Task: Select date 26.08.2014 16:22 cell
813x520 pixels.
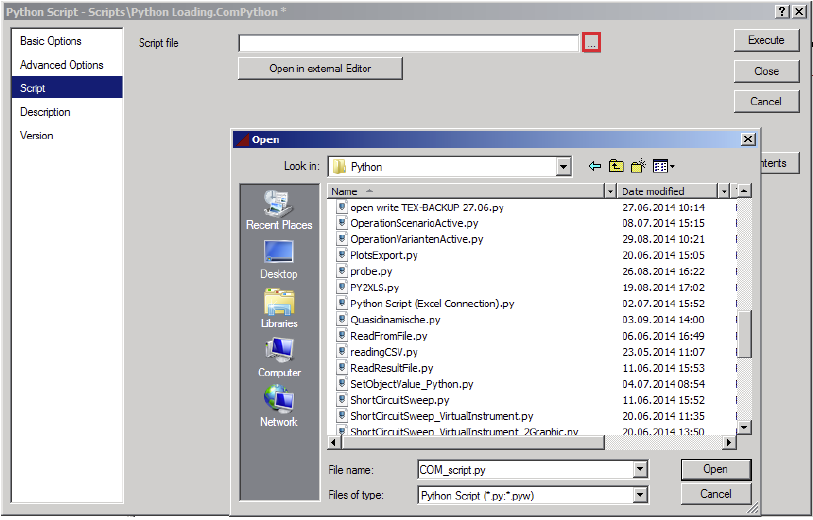Action: [x=663, y=271]
